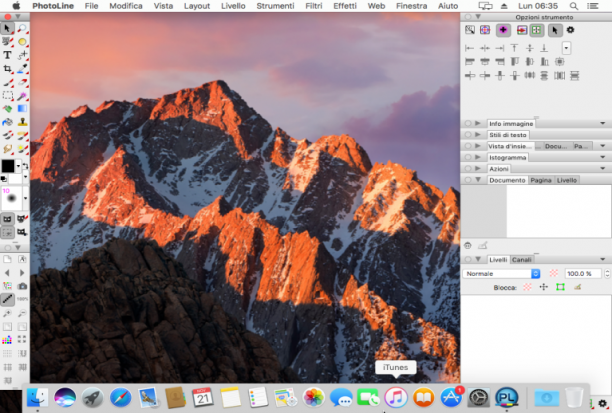Viewport: 612px width, 413px height.
Task: Toggle the green grid snapping button
Action: coord(537,30)
